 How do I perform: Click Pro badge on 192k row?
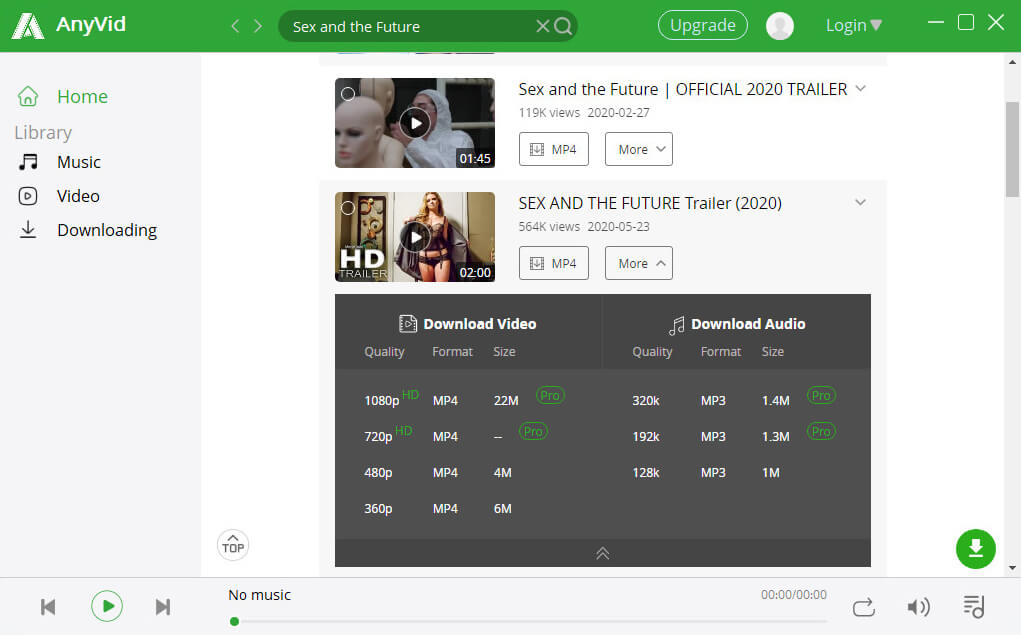click(821, 431)
